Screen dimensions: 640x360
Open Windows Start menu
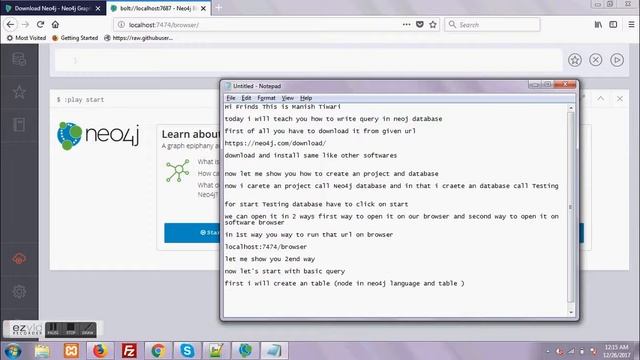[x=13, y=351]
